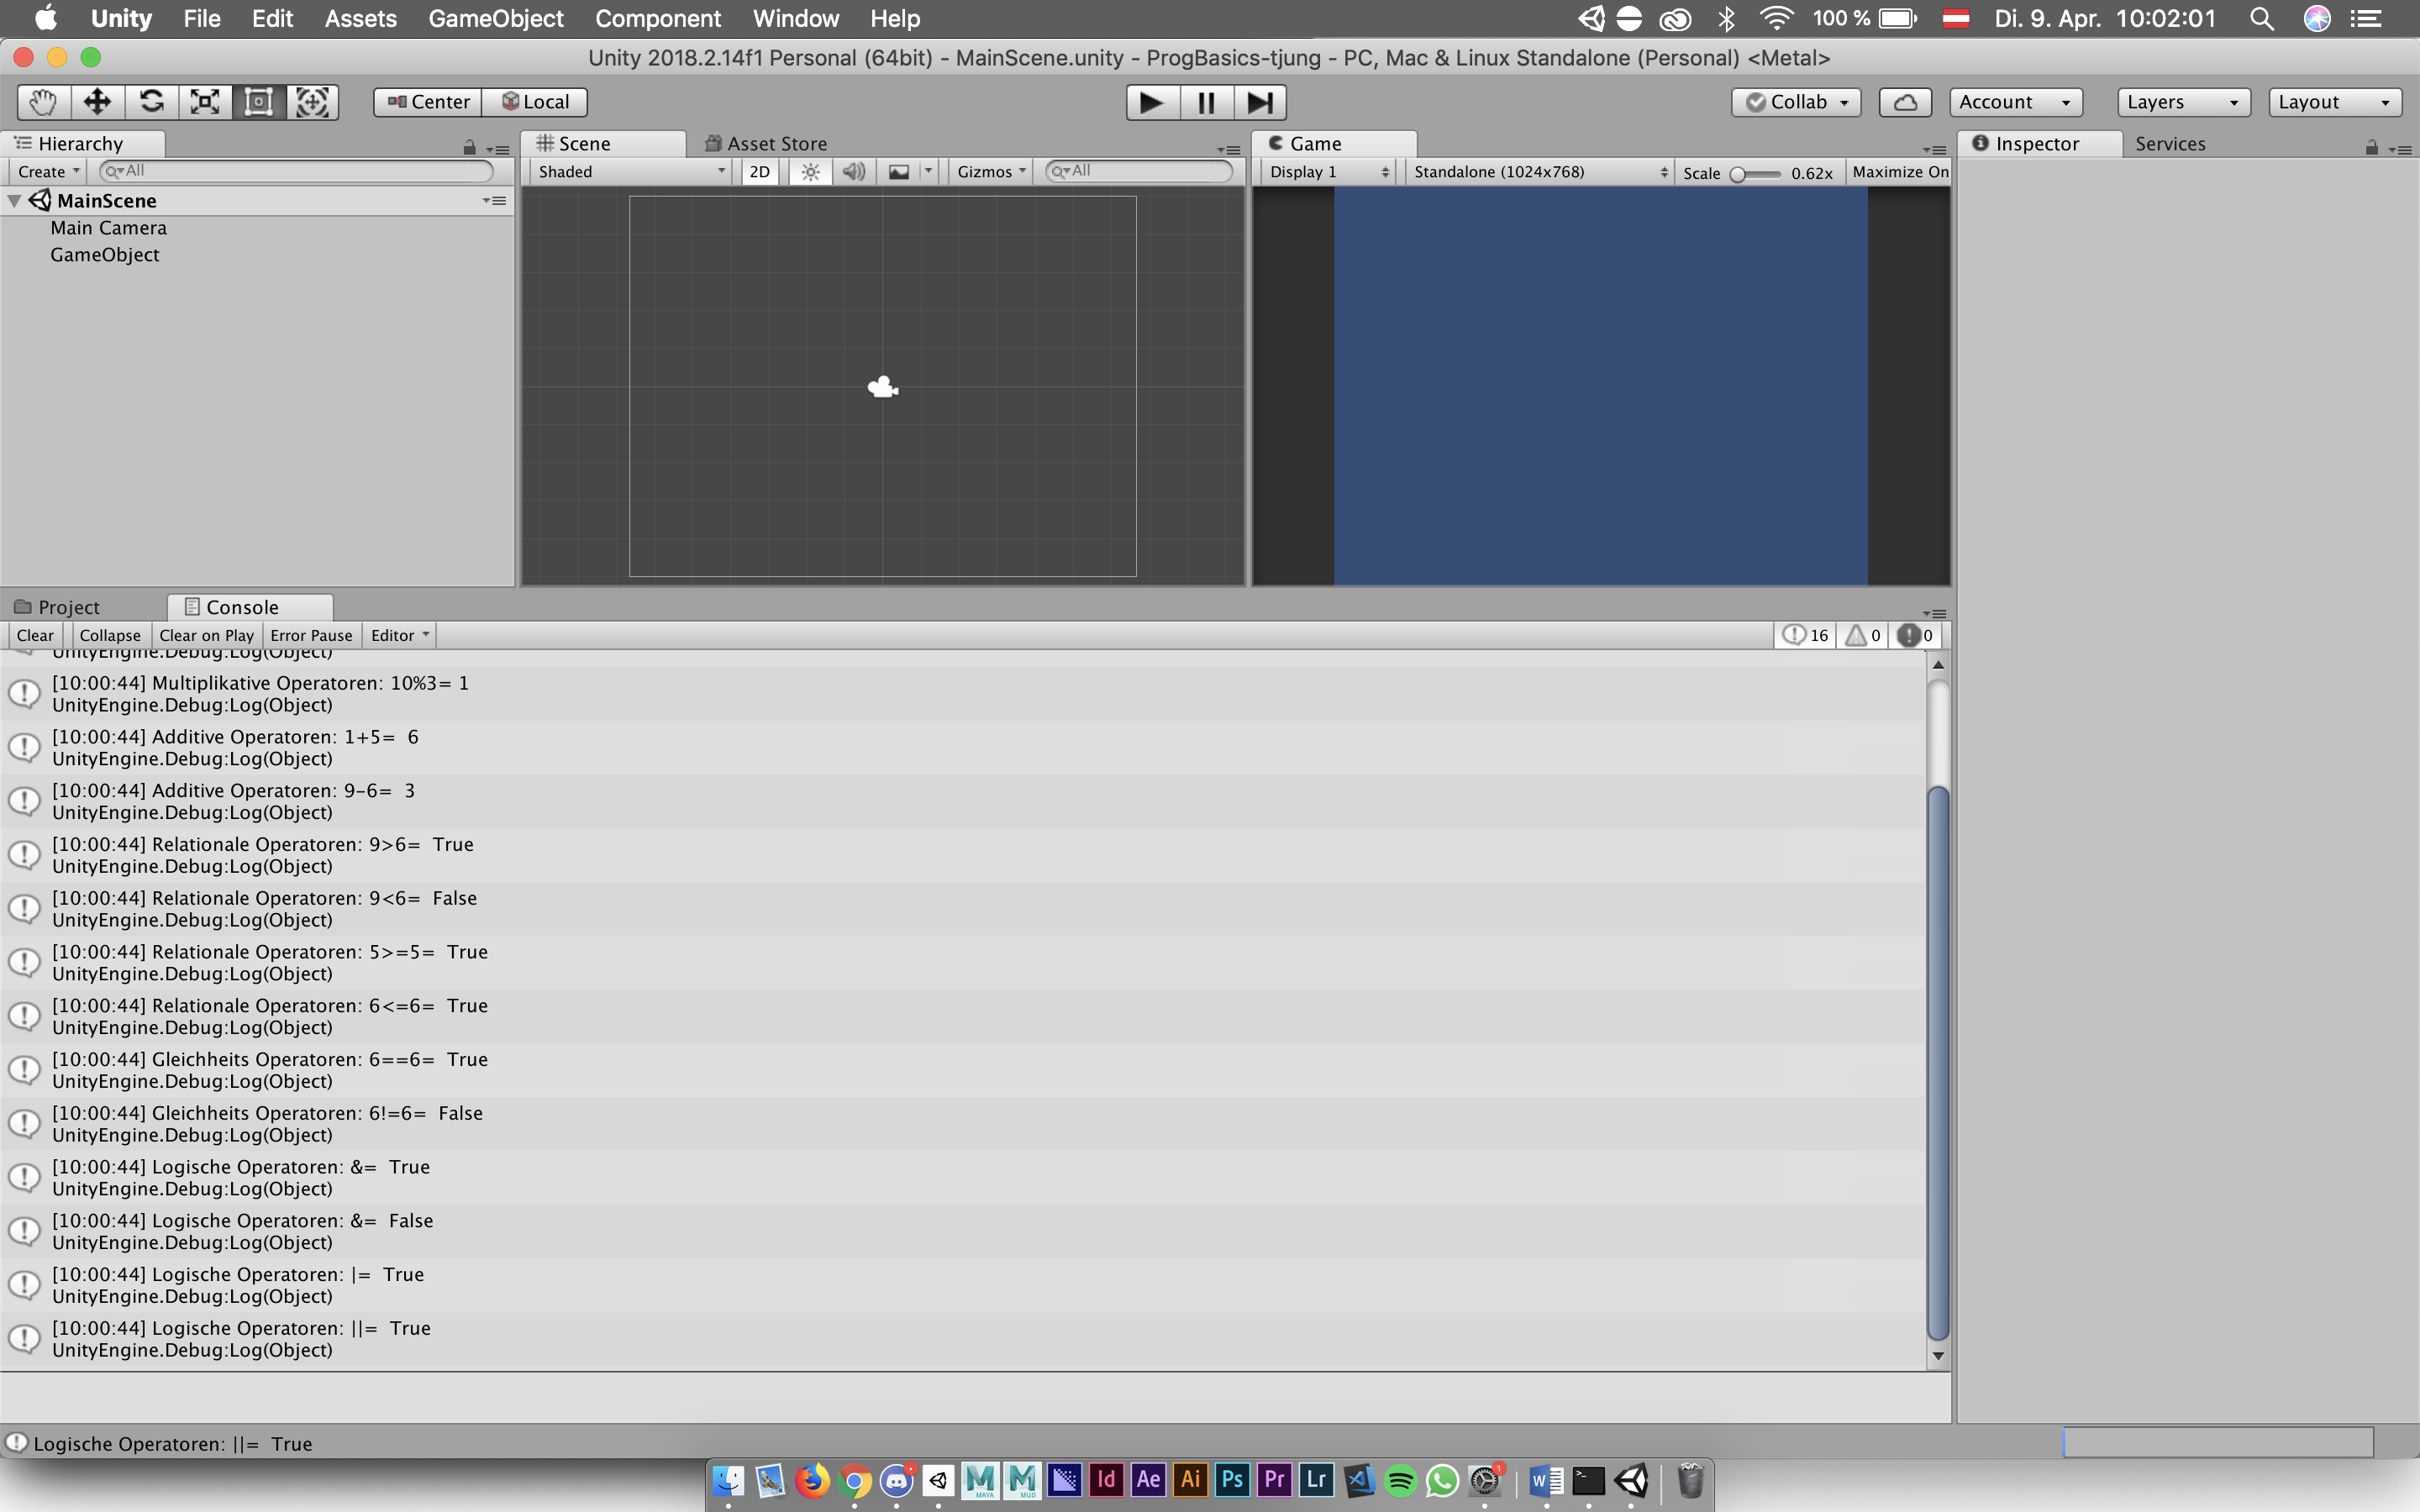Select the Move tool

[x=97, y=102]
